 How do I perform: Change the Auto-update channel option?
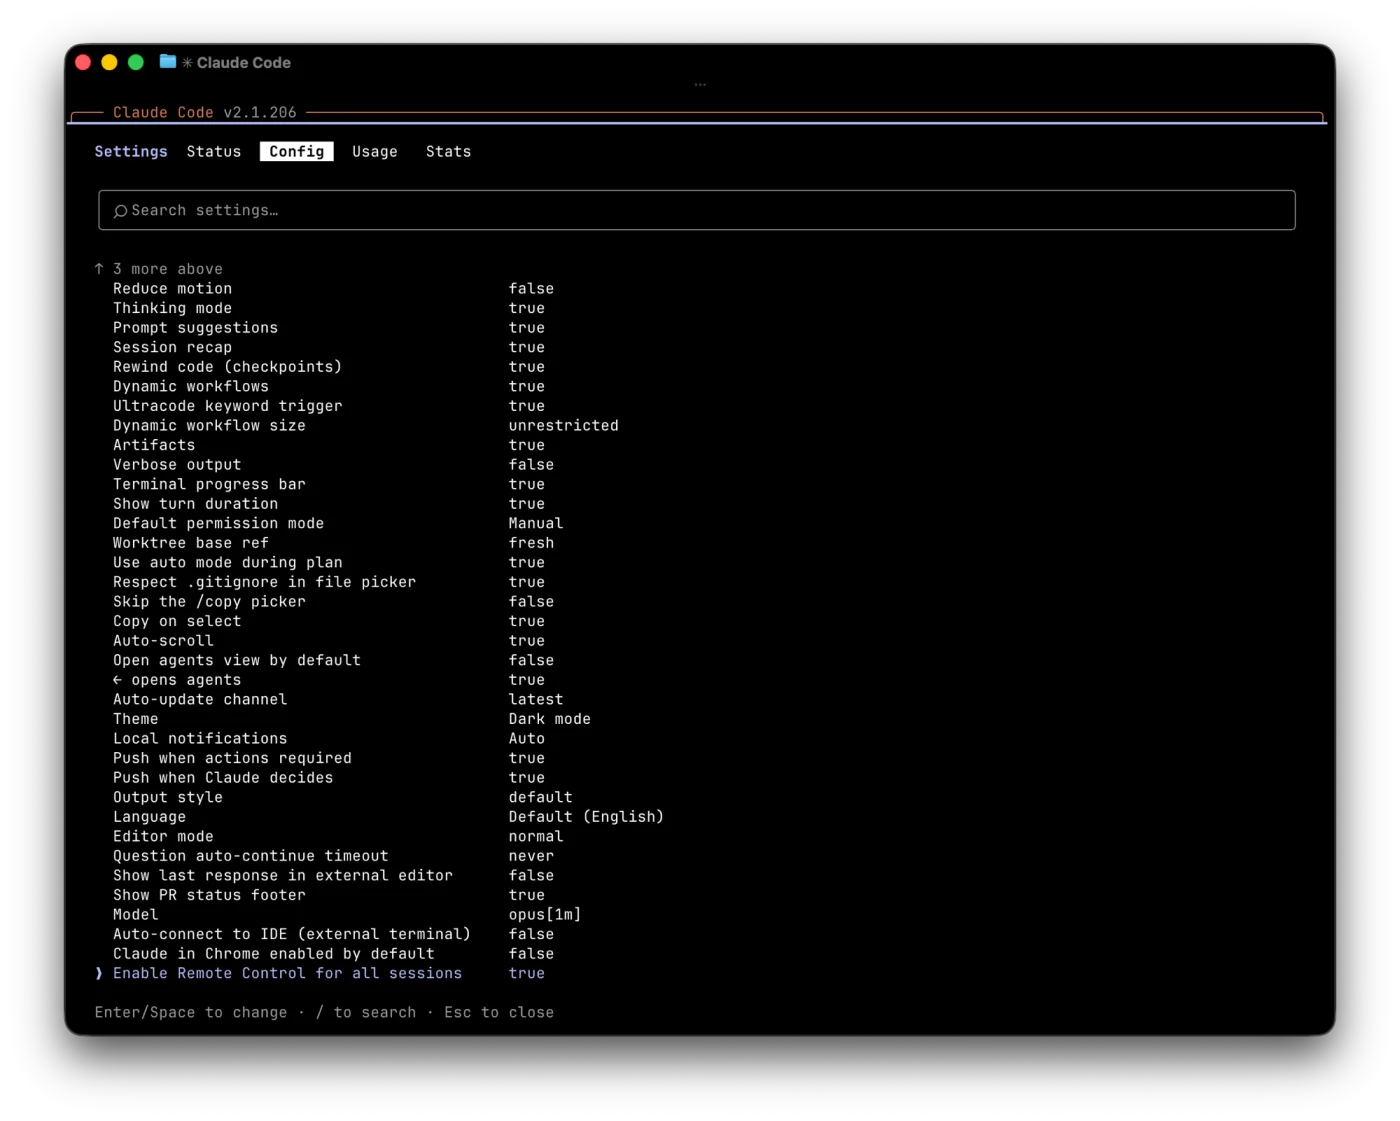(338, 700)
